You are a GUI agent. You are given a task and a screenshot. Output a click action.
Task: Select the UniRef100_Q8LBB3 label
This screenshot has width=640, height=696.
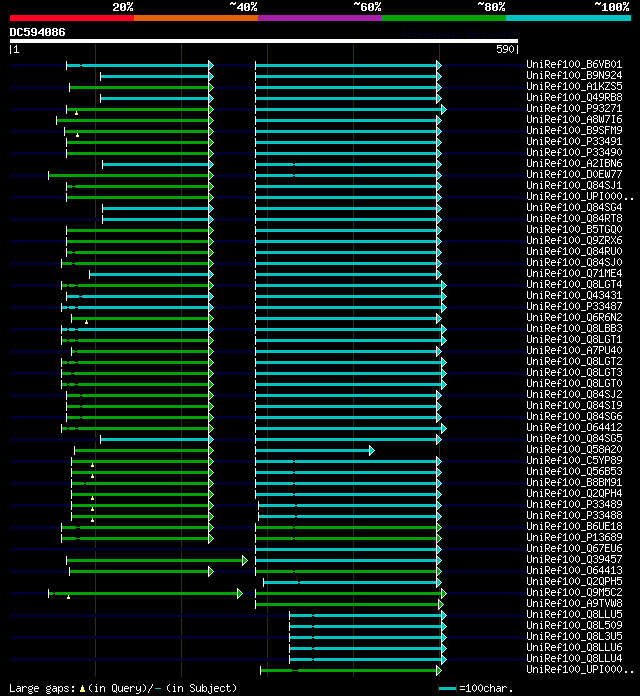574,328
